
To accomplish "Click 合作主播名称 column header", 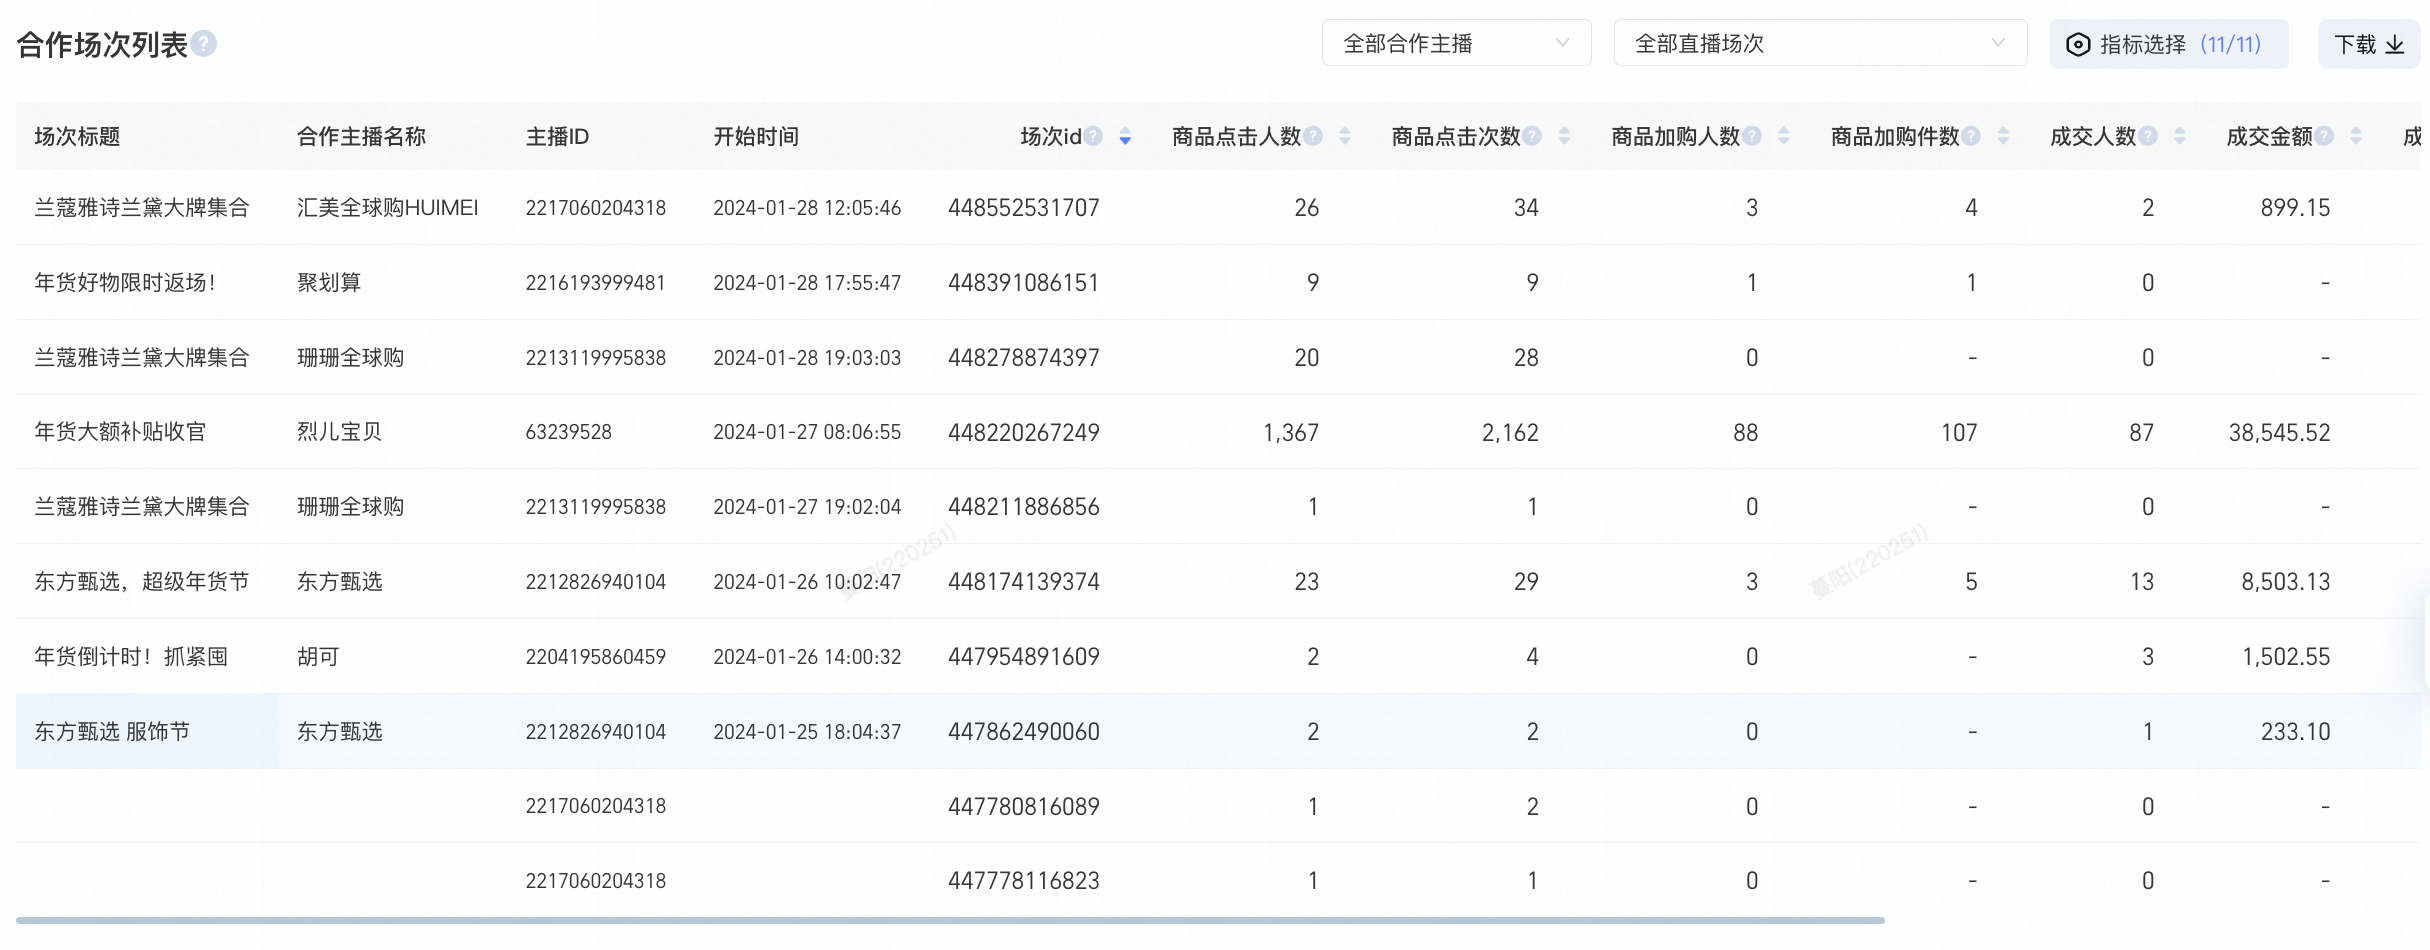I will pos(361,137).
